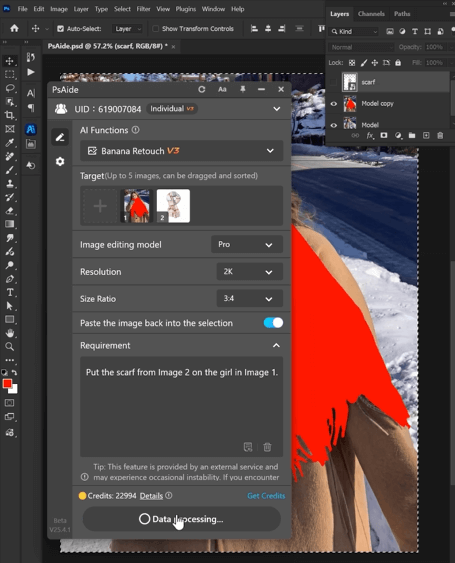Viewport: 455px width, 563px height.
Task: Enable Show Transform Controls checkbox
Action: tap(155, 29)
